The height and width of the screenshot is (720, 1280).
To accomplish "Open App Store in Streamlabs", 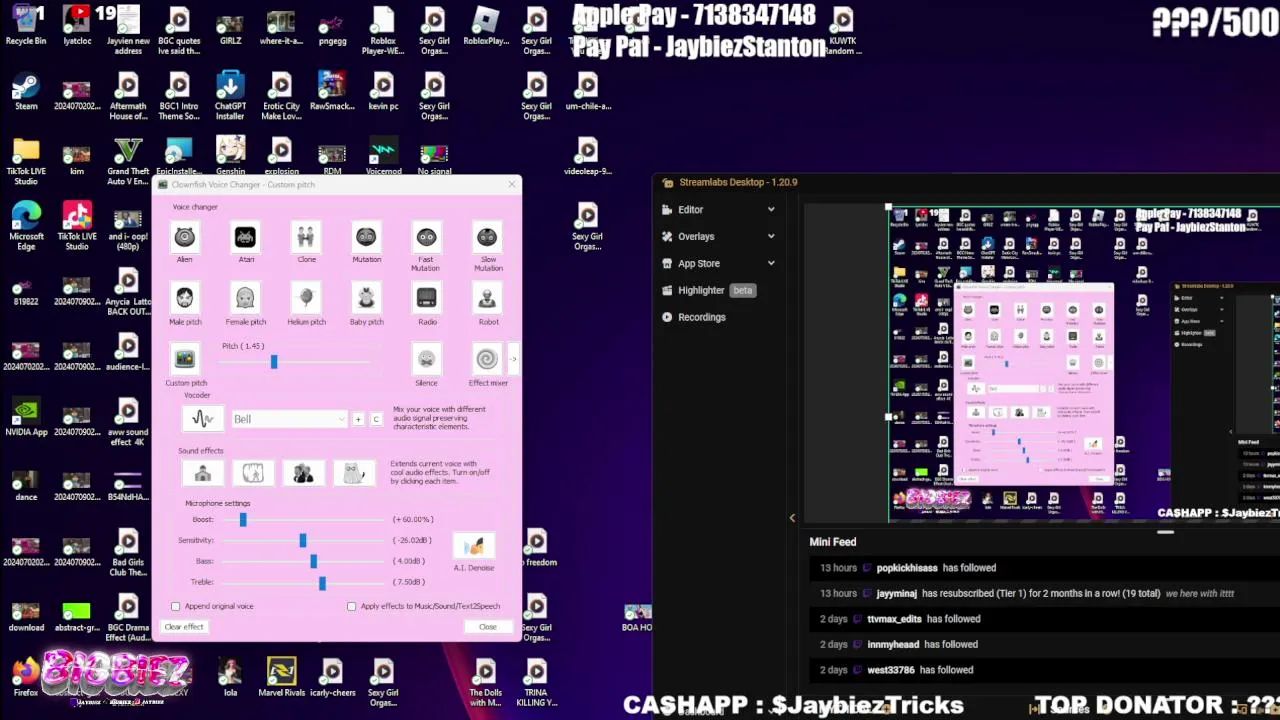I will pyautogui.click(x=699, y=264).
